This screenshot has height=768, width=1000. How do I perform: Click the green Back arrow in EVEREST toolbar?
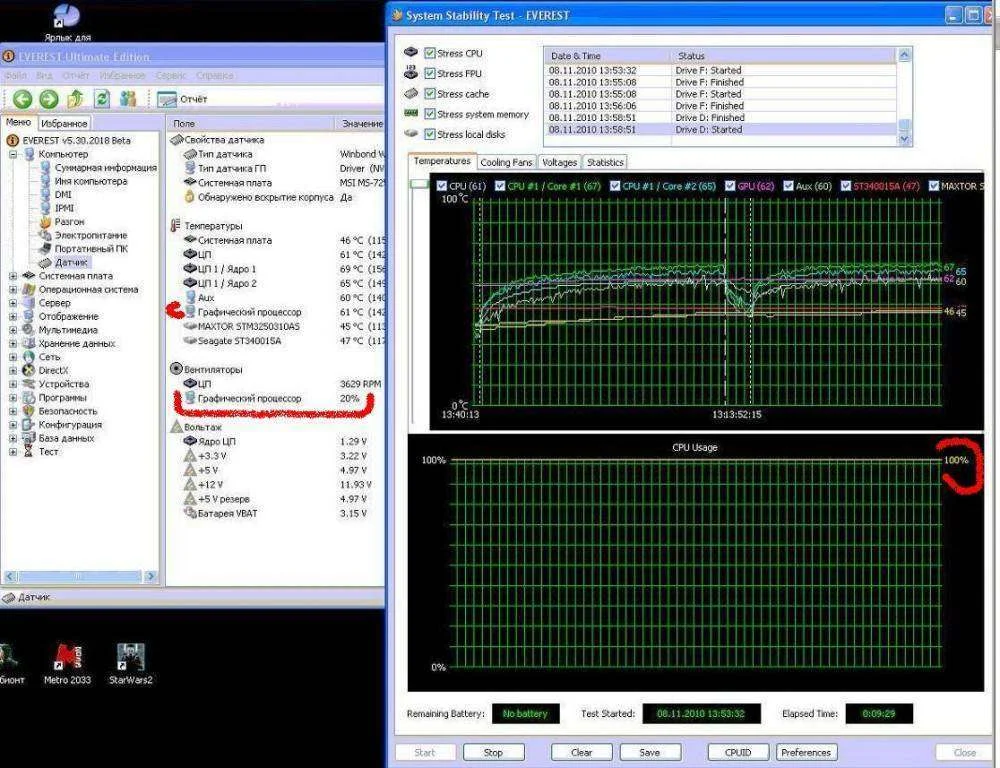click(22, 99)
